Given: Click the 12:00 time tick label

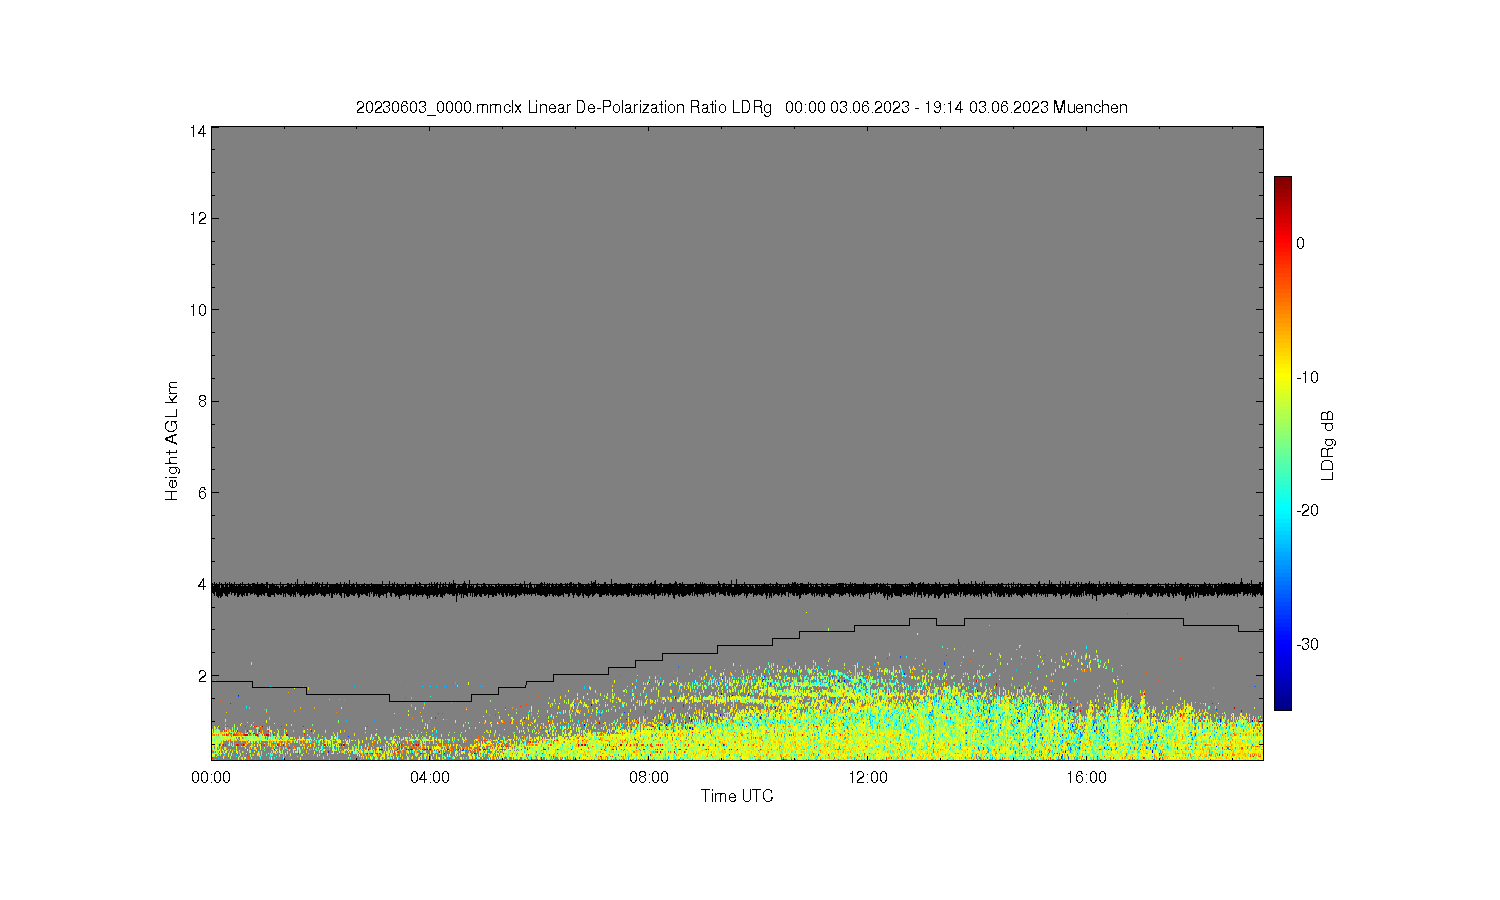Looking at the screenshot, I should 868,777.
